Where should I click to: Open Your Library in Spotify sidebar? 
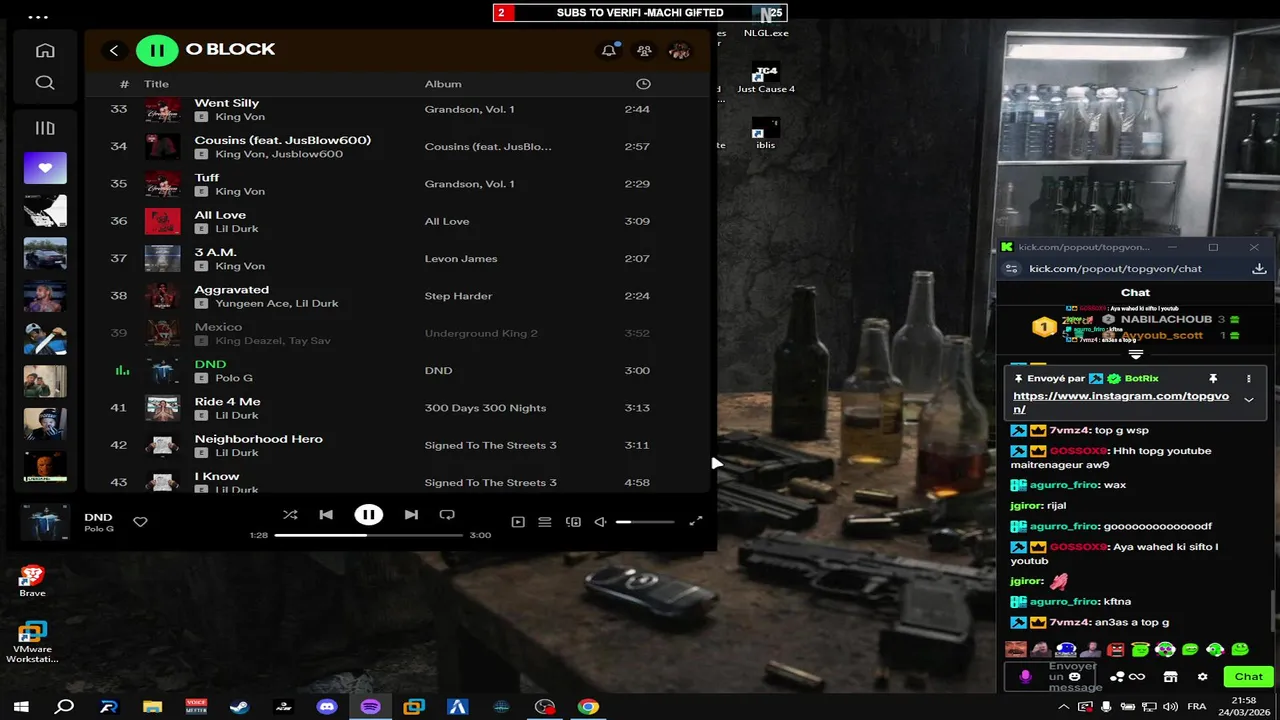pos(45,128)
